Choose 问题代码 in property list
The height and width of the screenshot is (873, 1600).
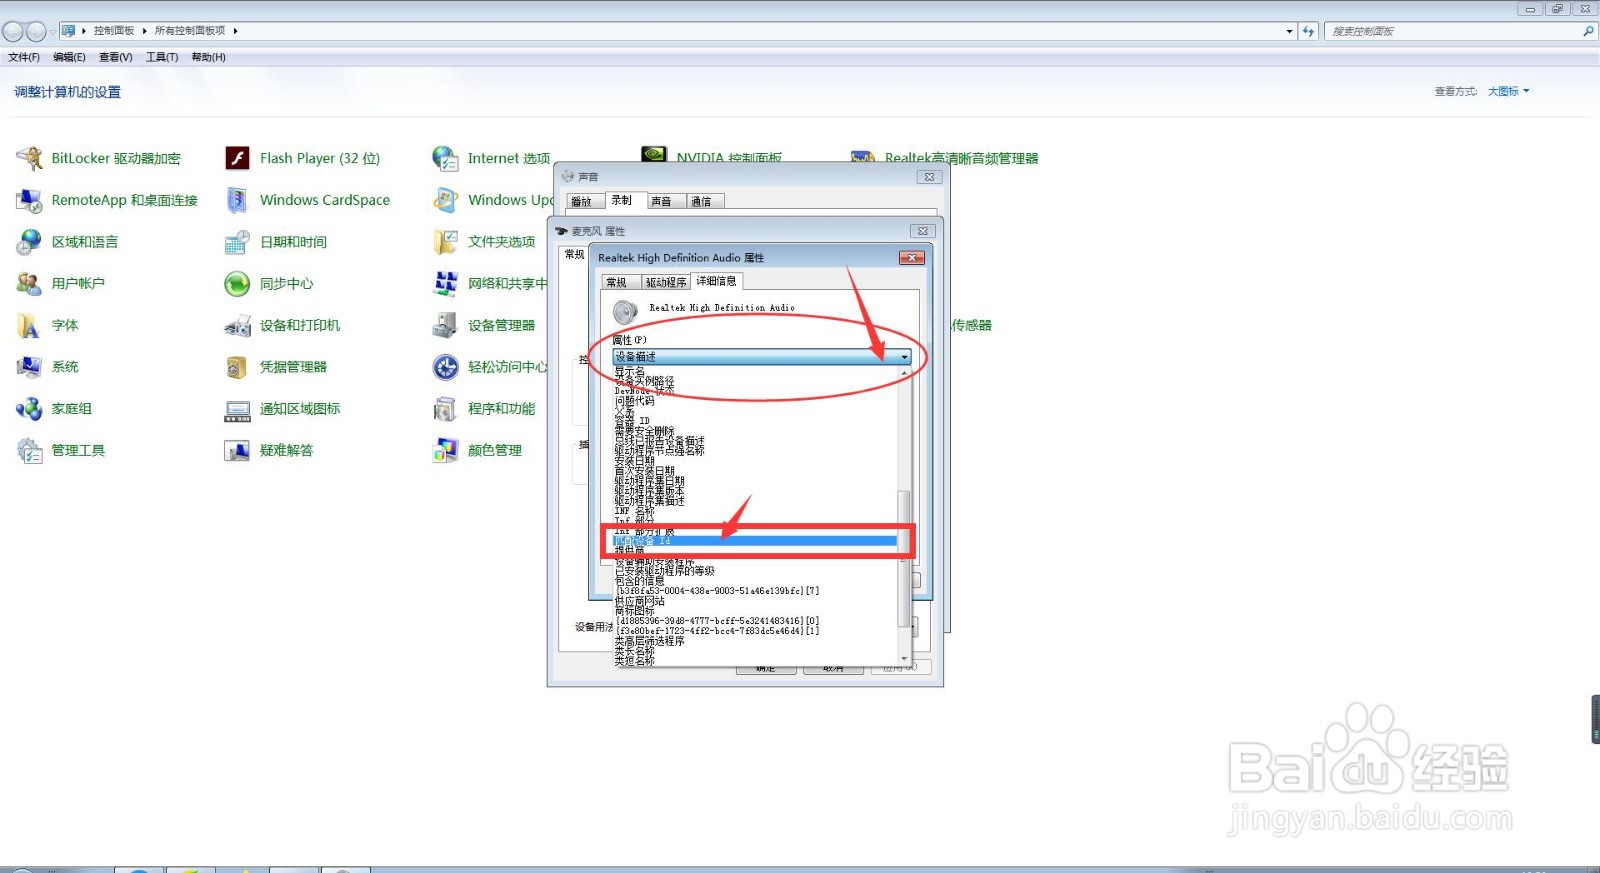[x=755, y=401]
